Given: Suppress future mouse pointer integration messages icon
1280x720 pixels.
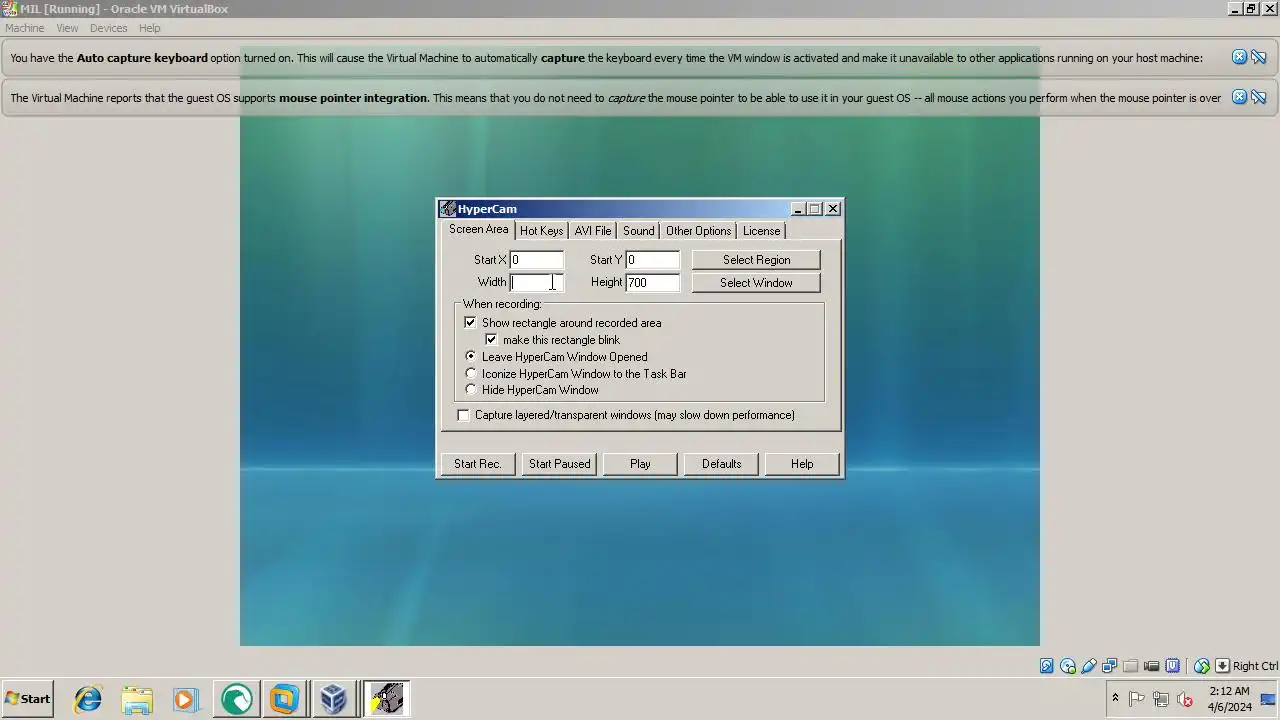Looking at the screenshot, I should click(x=1259, y=97).
